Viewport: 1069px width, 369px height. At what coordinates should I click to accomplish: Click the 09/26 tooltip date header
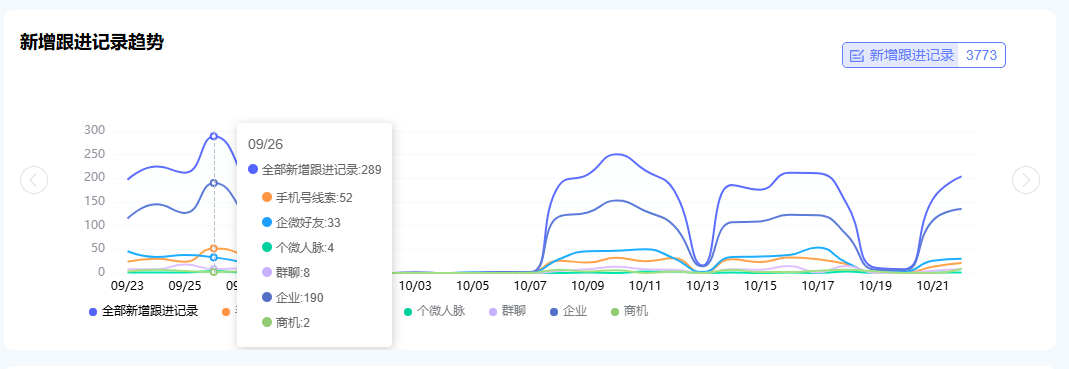[x=265, y=144]
